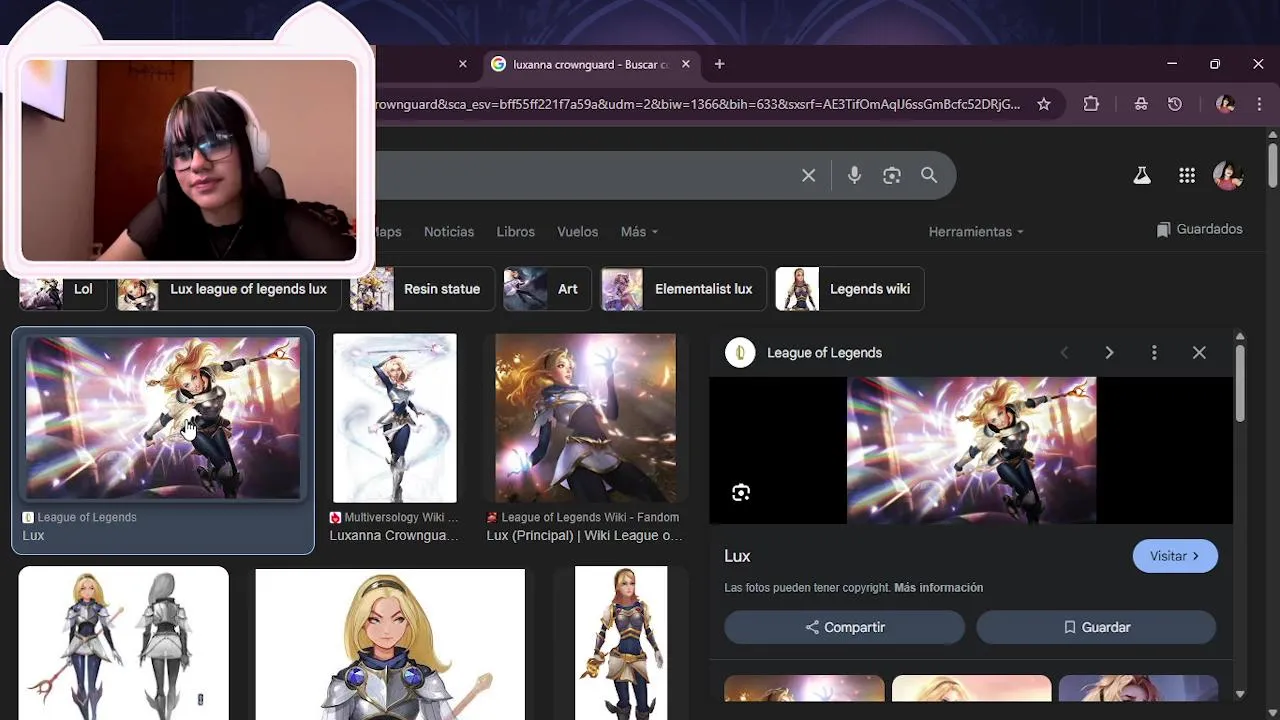Open the Google apps grid
1280x720 pixels.
(x=1187, y=176)
